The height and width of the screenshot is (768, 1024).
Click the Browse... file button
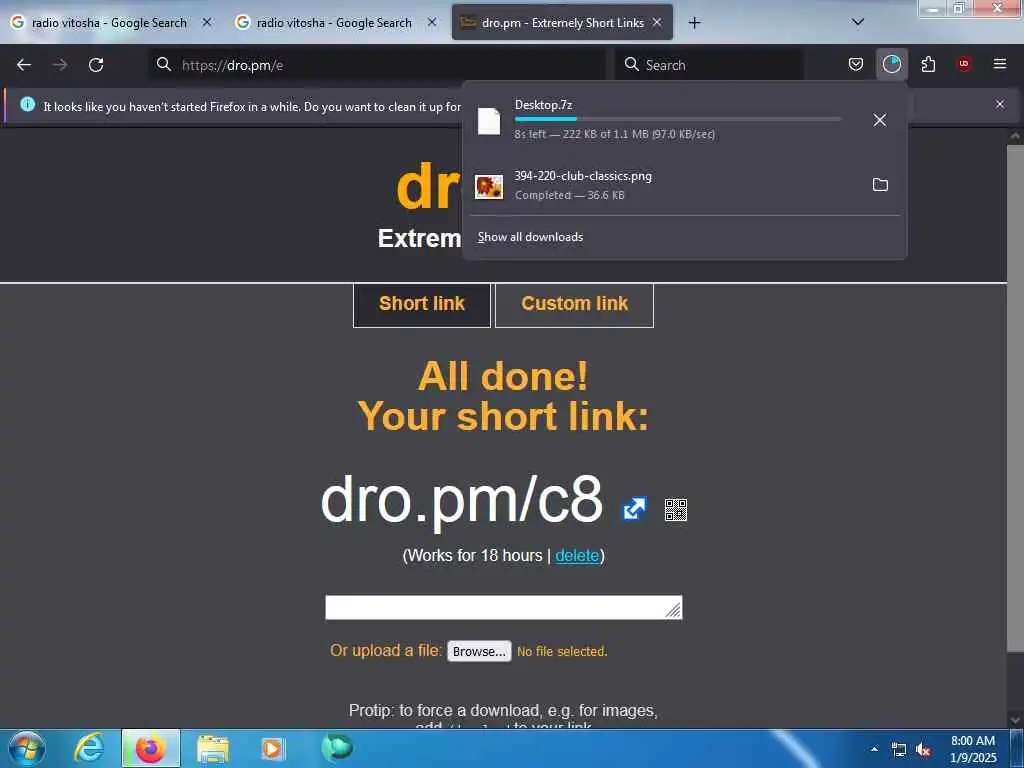[479, 651]
